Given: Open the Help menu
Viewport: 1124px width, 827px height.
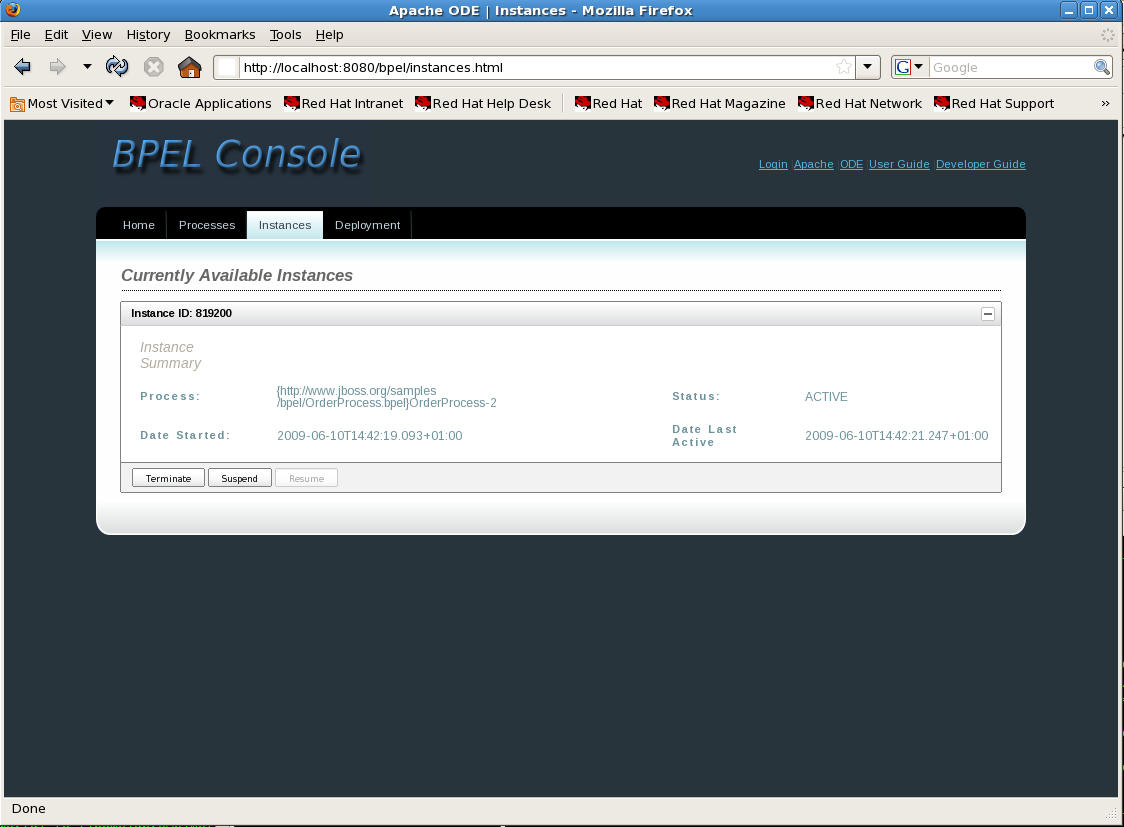Looking at the screenshot, I should click(x=330, y=34).
